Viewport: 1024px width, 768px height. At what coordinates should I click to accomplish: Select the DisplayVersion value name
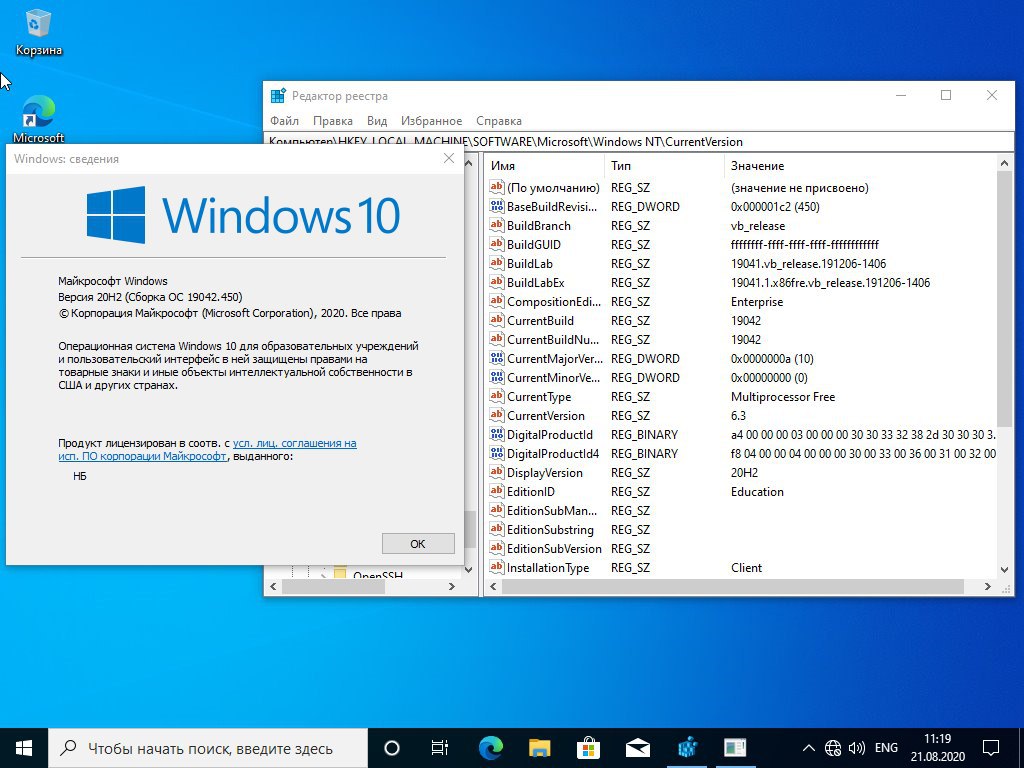coord(545,472)
